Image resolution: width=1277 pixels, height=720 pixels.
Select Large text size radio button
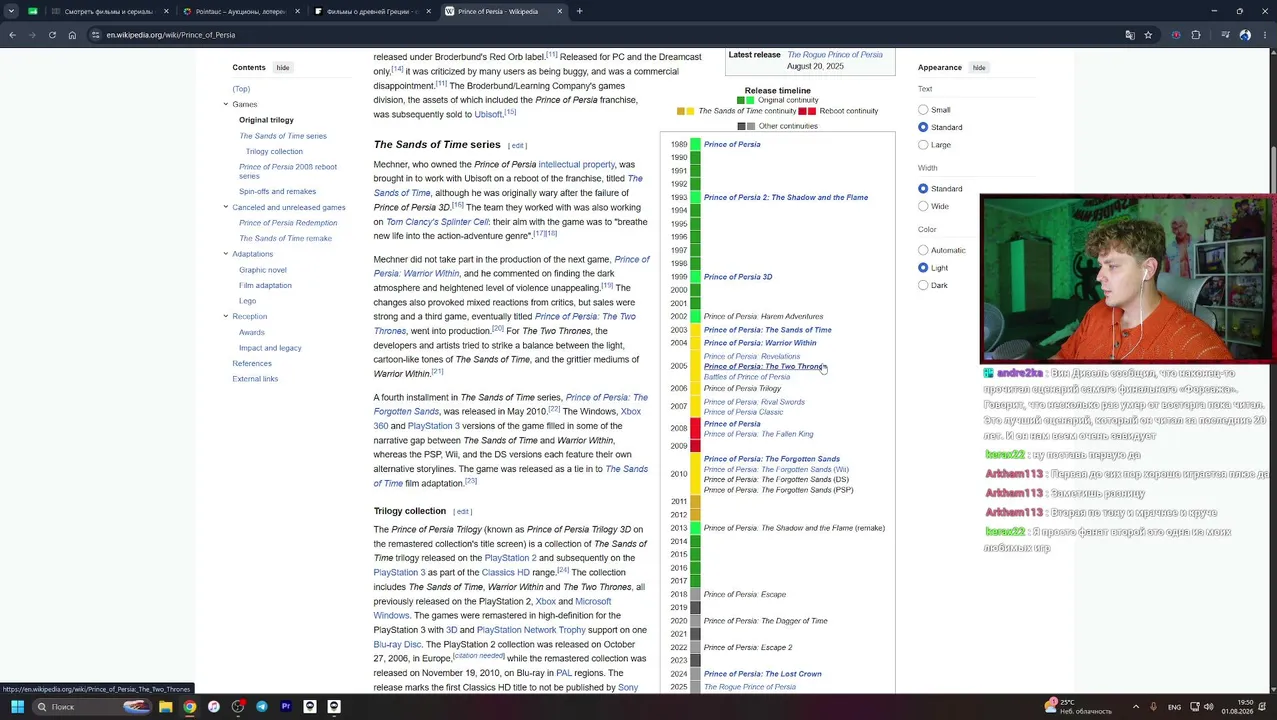[x=923, y=145]
